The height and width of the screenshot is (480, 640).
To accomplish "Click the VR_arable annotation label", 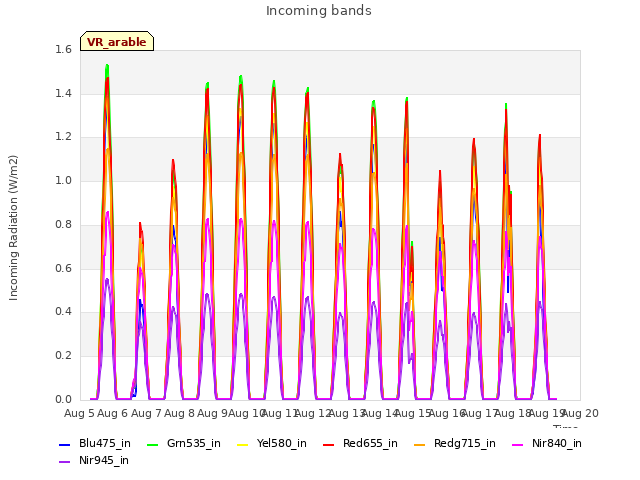I will point(117,41).
